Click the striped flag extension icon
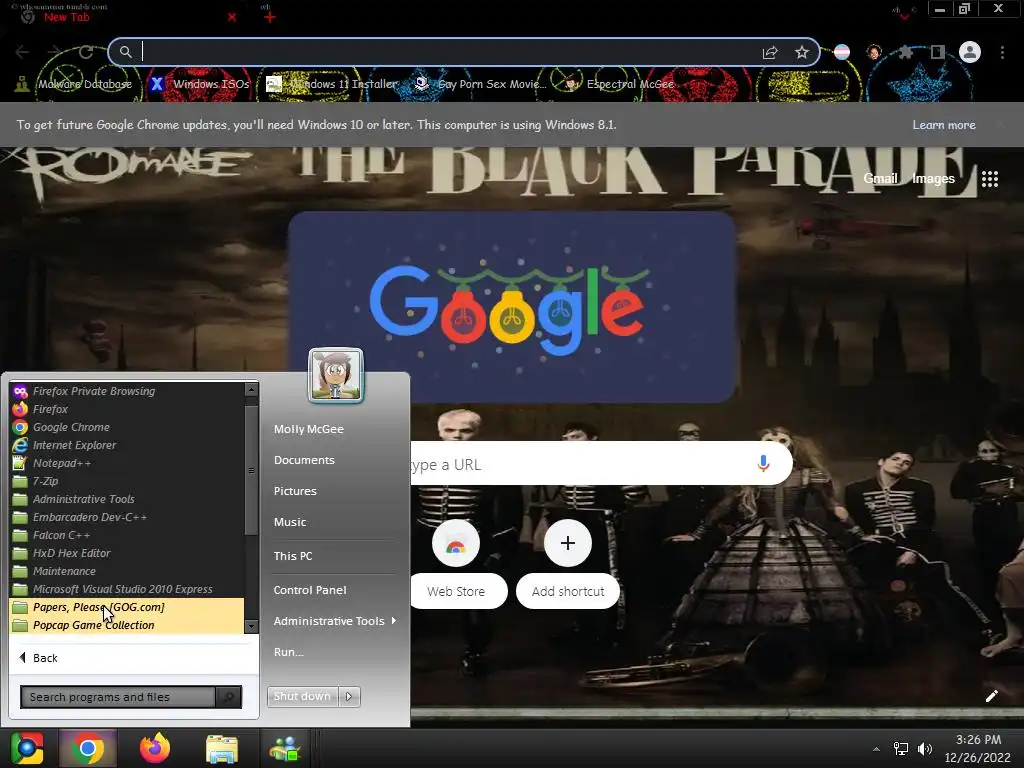Viewport: 1024px width, 768px height. (842, 52)
